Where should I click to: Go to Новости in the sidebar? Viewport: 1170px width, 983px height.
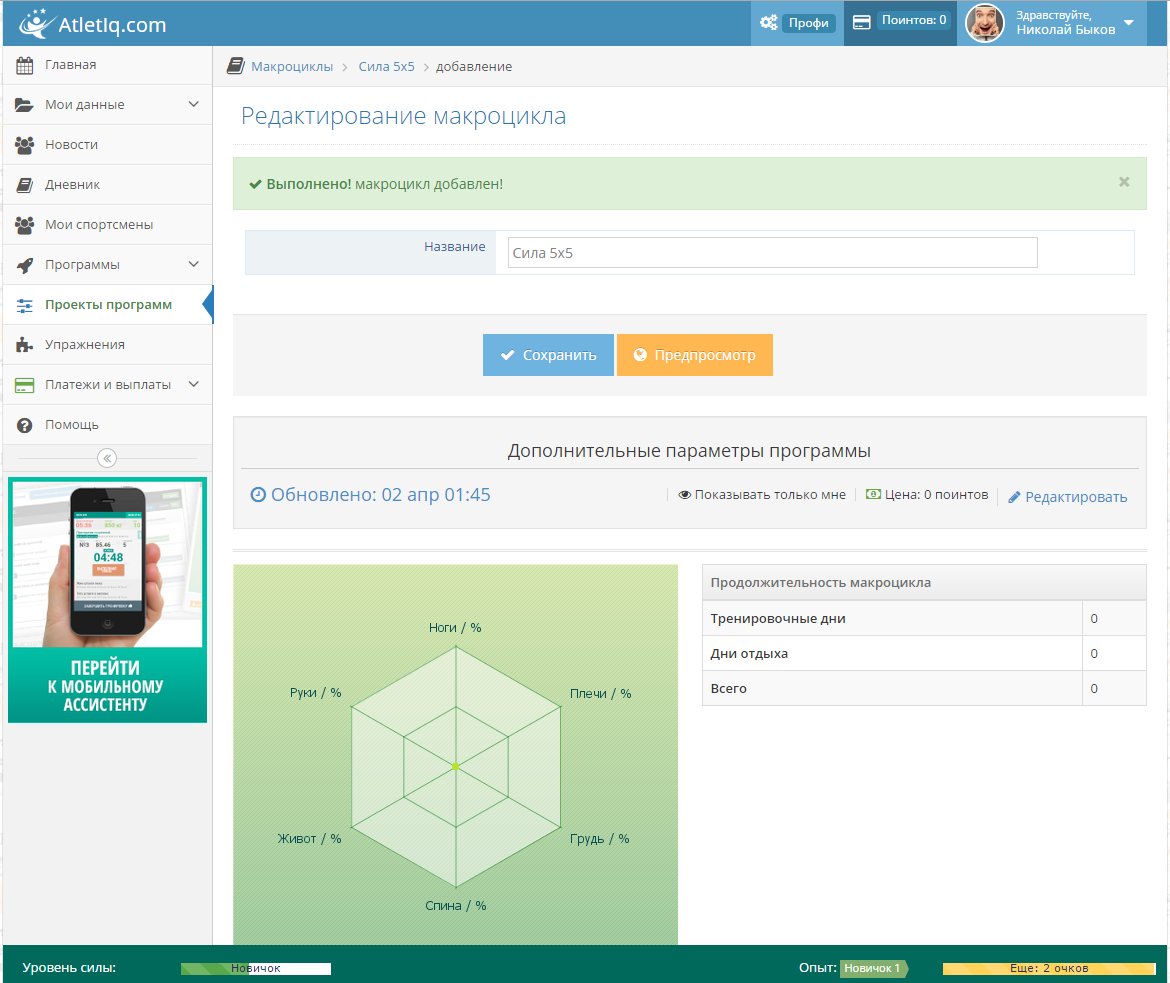pyautogui.click(x=107, y=145)
